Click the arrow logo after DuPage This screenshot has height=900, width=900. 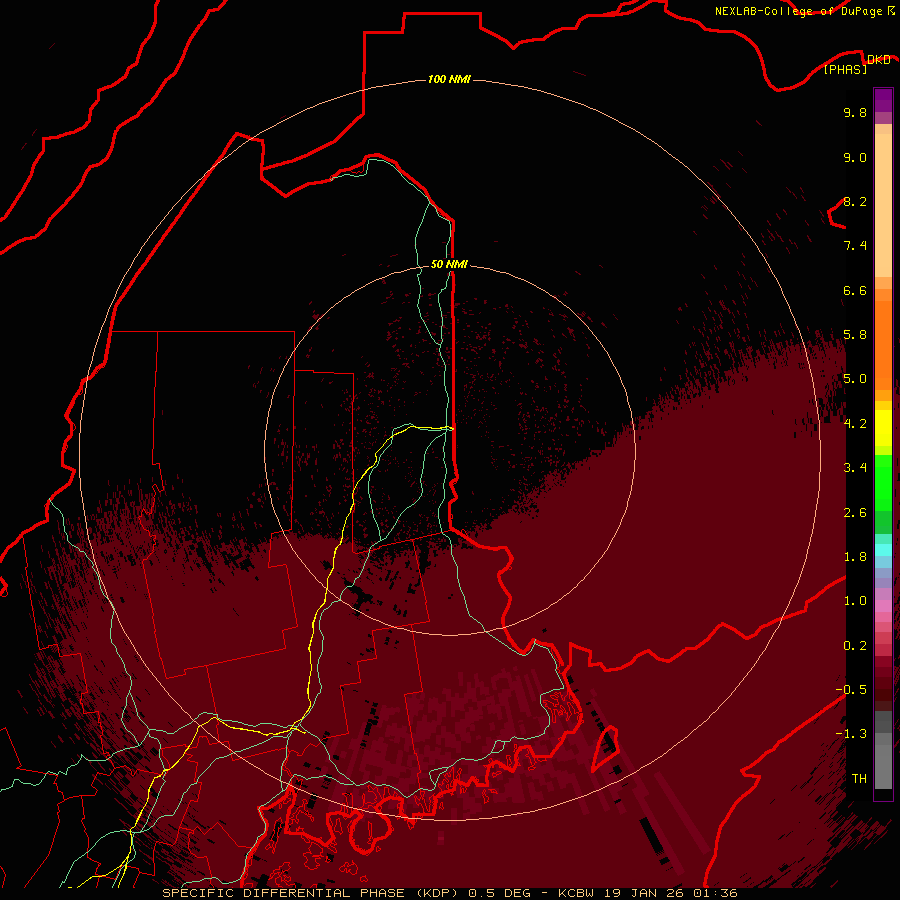pos(891,11)
